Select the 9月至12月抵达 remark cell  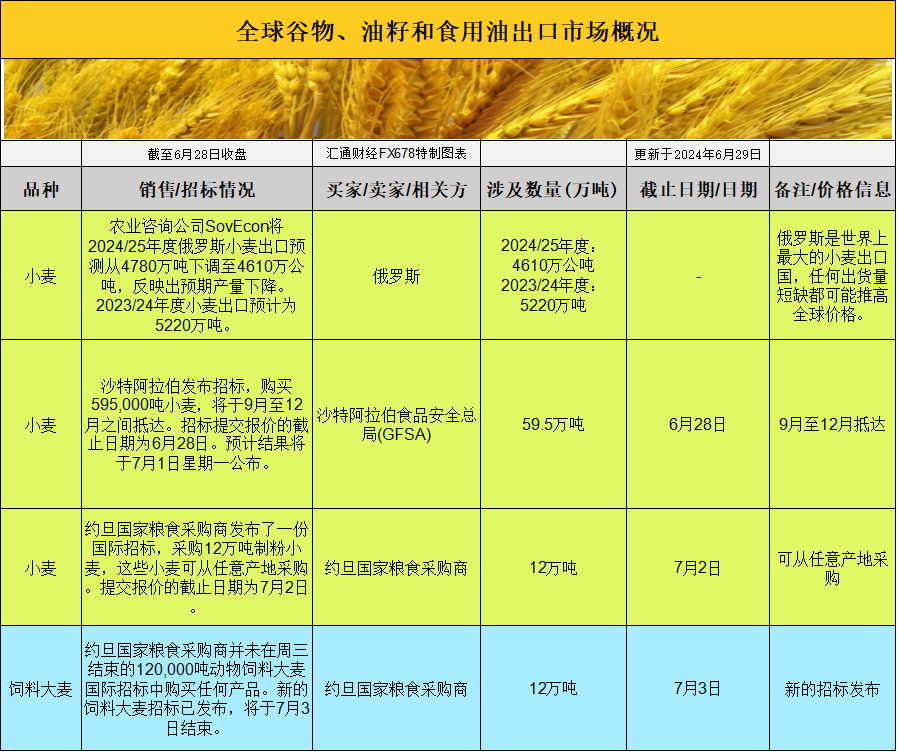pos(832,424)
